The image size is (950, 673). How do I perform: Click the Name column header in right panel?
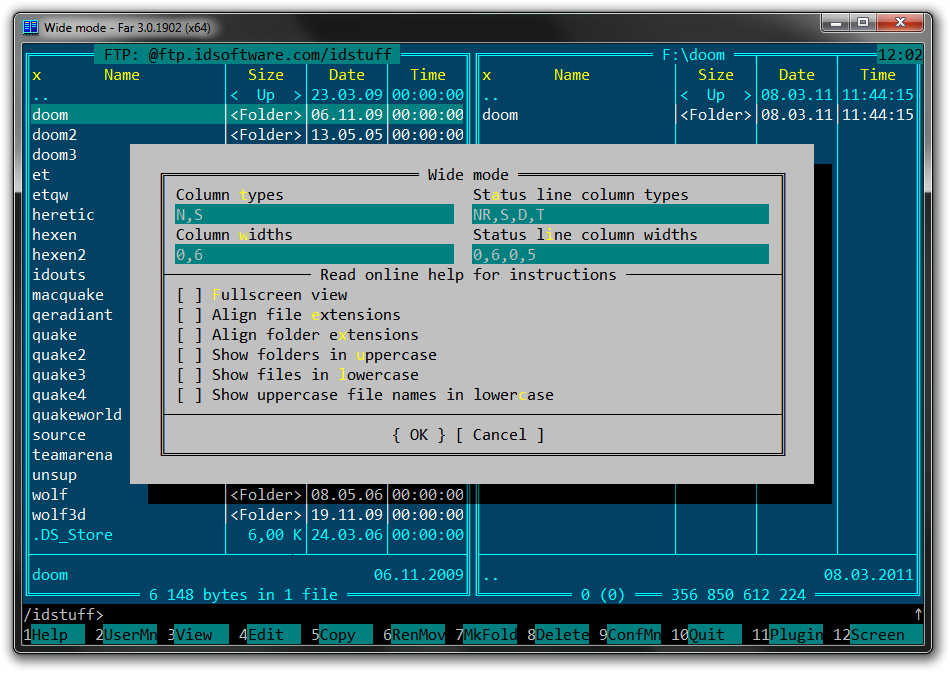click(572, 75)
